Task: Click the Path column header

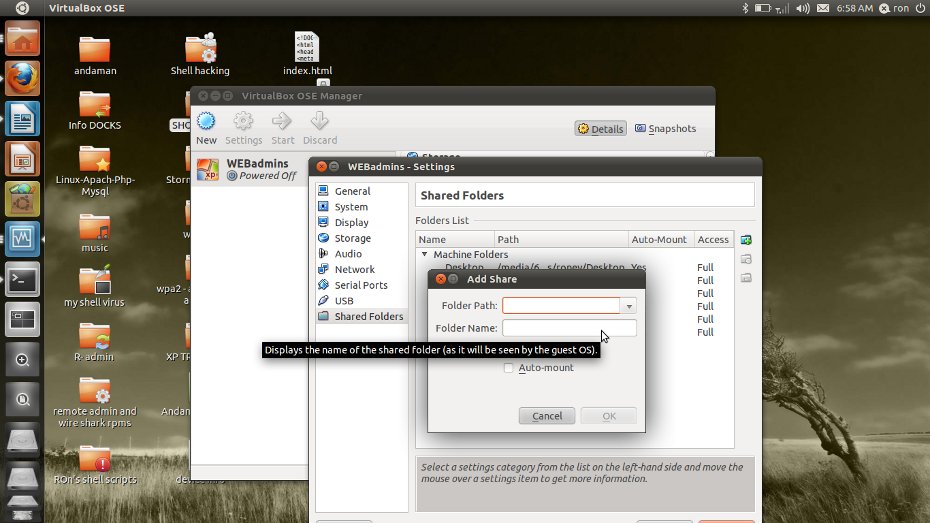Action: click(561, 239)
